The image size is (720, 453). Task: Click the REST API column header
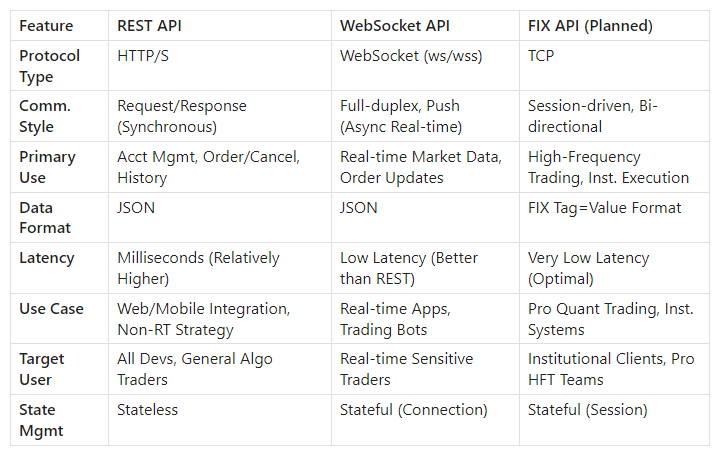click(x=220, y=26)
